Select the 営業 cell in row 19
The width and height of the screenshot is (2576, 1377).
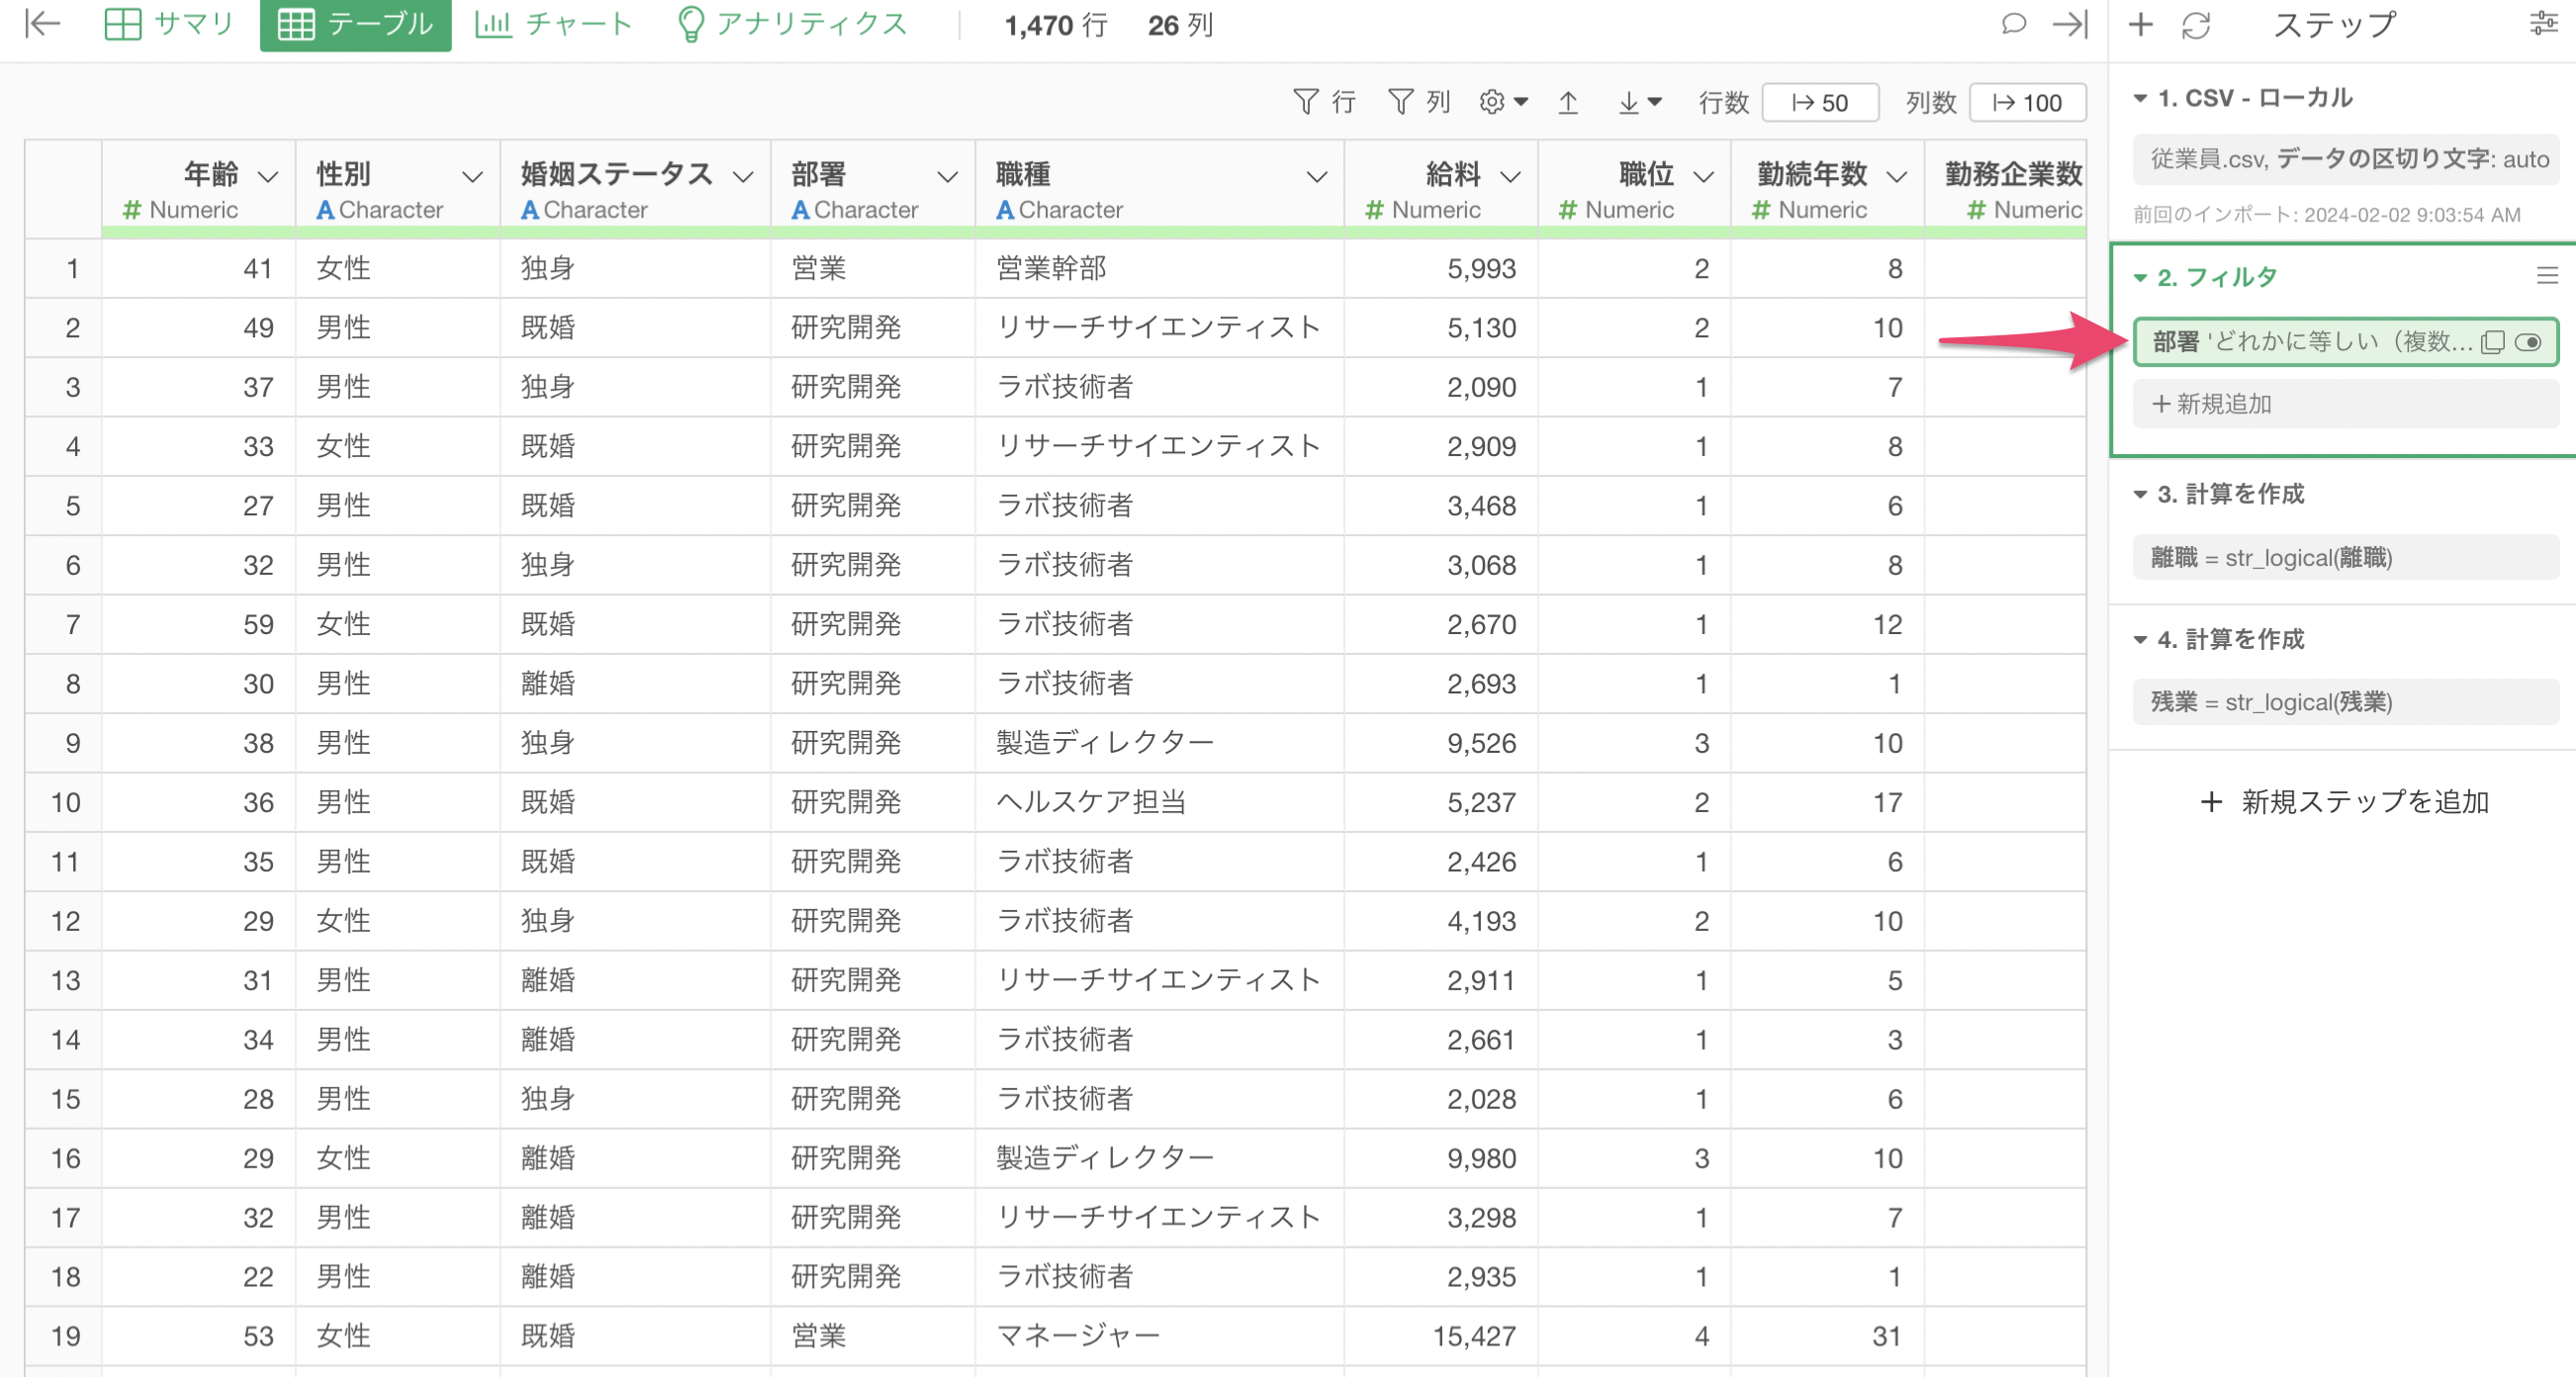[872, 1336]
